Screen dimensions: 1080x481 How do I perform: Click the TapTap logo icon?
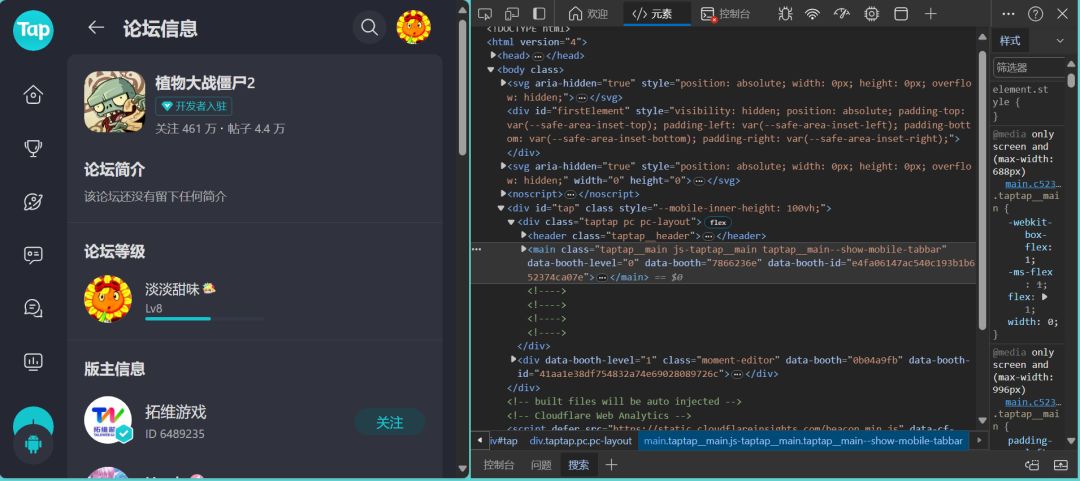coord(33,30)
